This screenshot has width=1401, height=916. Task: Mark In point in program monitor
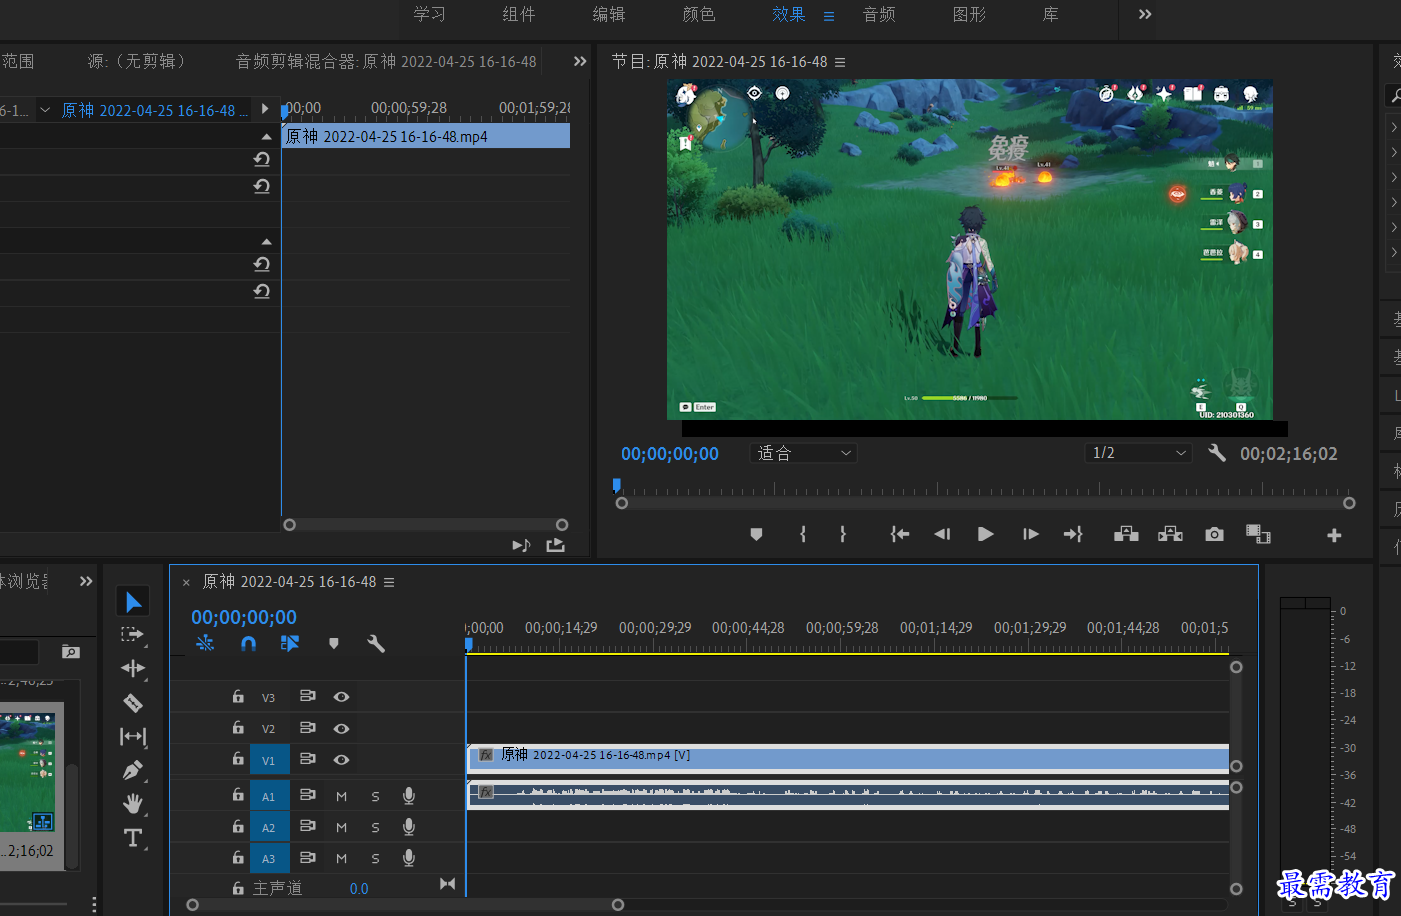803,534
